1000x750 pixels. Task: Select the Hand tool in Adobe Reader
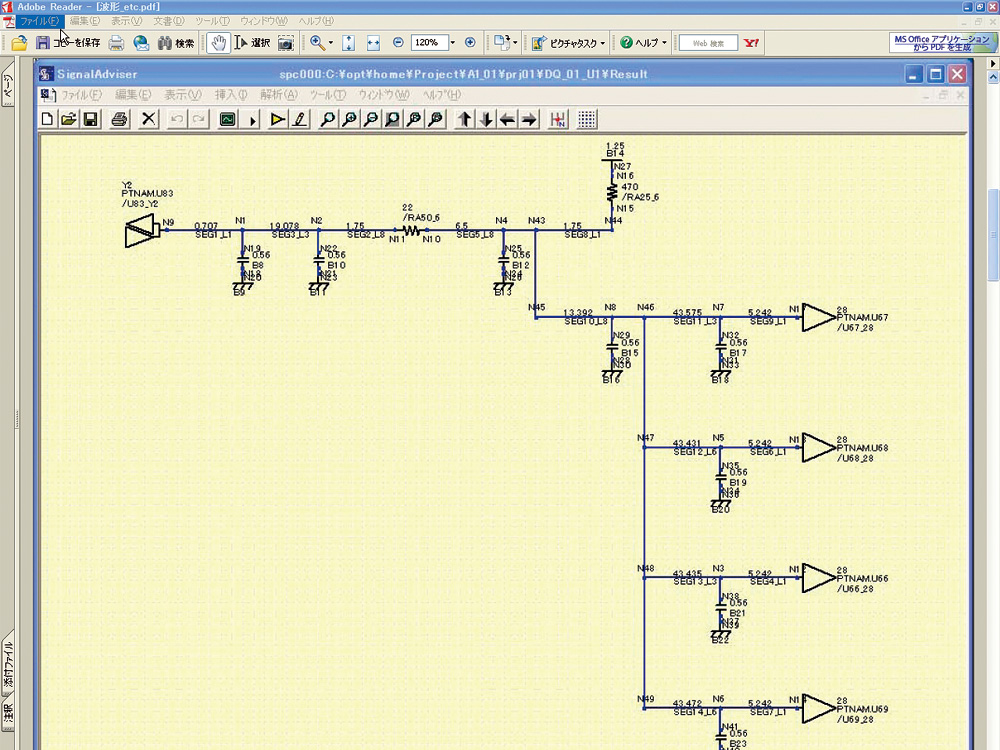(x=218, y=43)
